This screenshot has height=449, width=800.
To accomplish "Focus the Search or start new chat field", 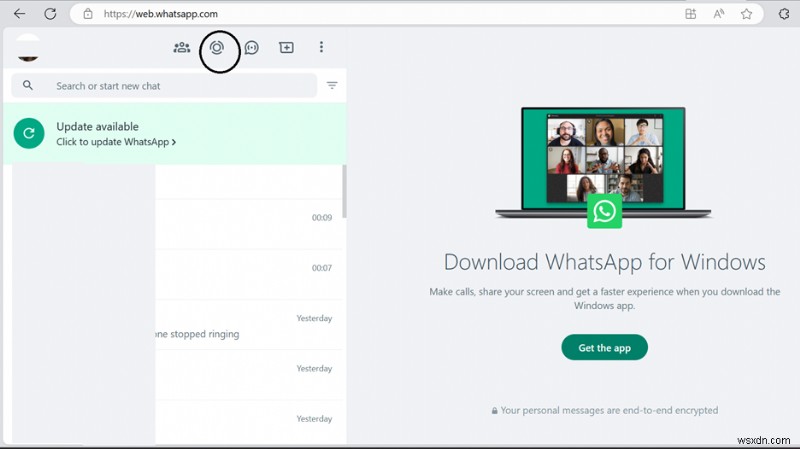I will coord(164,86).
